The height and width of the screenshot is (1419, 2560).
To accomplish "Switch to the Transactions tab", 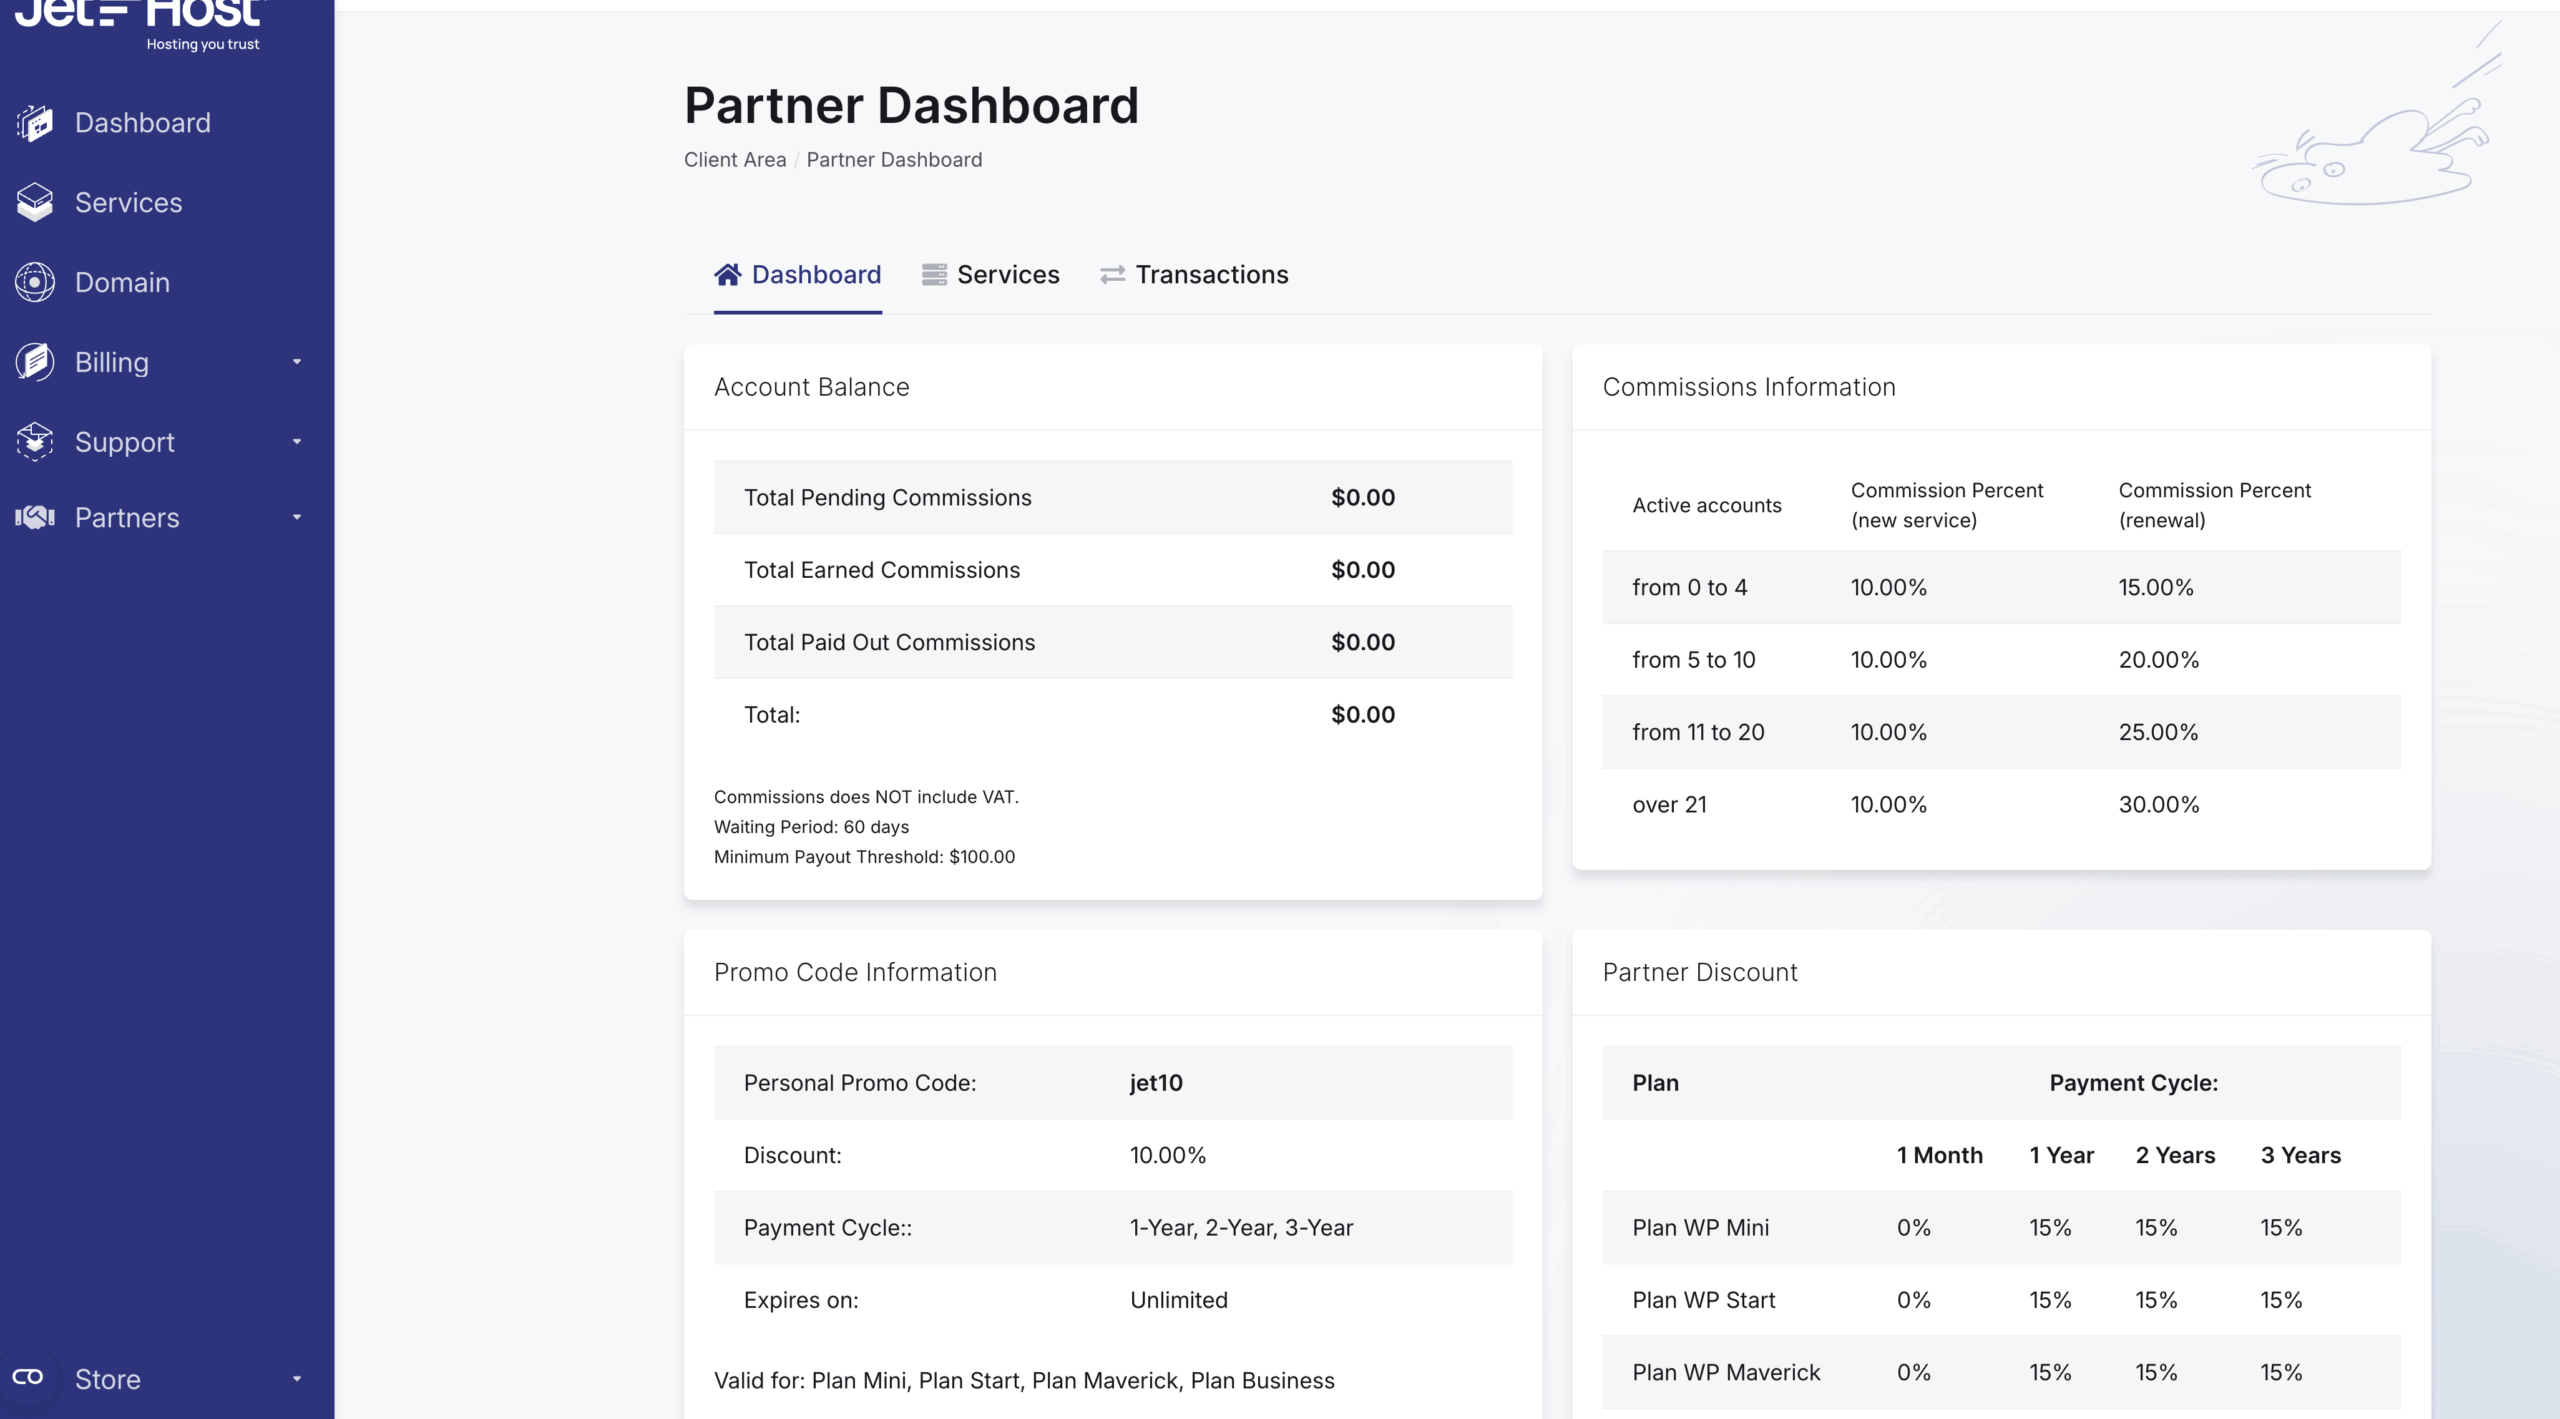I will tap(1211, 274).
